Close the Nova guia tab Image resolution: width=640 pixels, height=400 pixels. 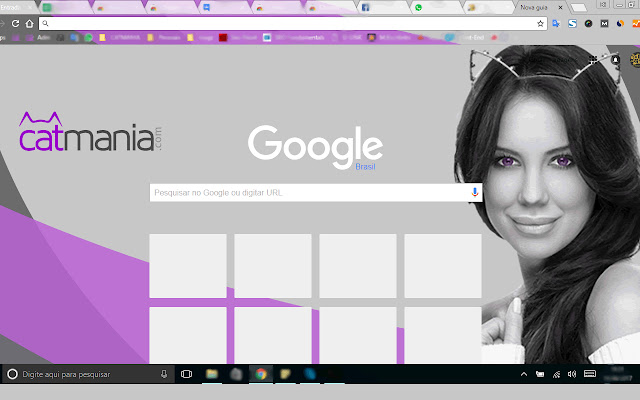tap(560, 7)
